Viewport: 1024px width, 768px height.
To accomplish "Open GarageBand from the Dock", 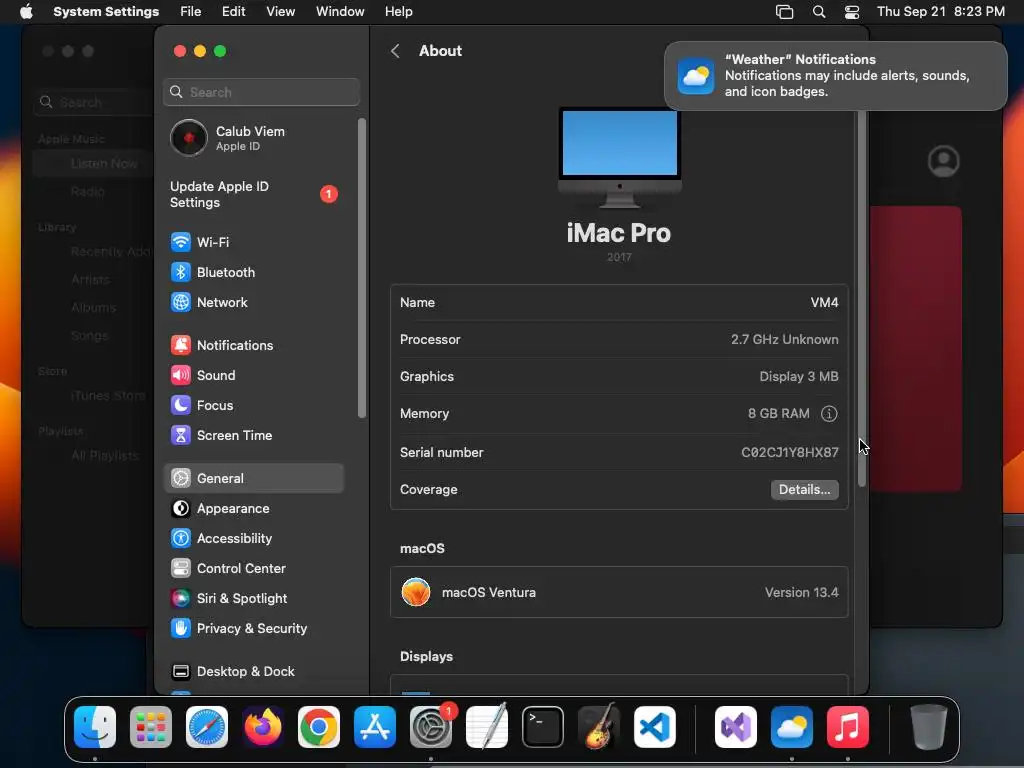I will click(x=598, y=727).
